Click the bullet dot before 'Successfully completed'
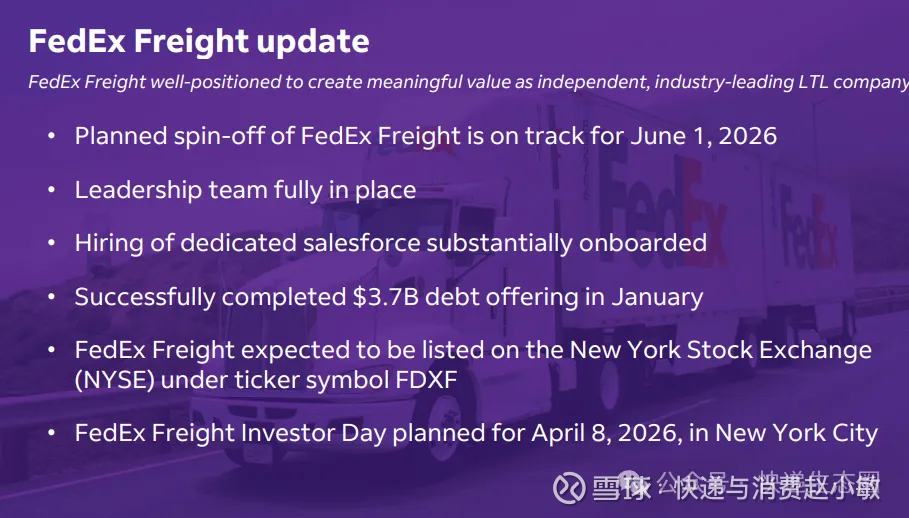Image resolution: width=909 pixels, height=518 pixels. [51, 297]
